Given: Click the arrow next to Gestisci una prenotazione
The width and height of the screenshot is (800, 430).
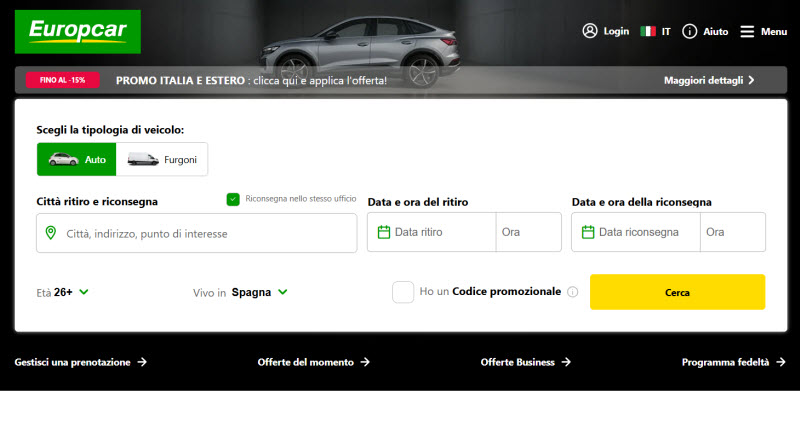Looking at the screenshot, I should point(142,362).
